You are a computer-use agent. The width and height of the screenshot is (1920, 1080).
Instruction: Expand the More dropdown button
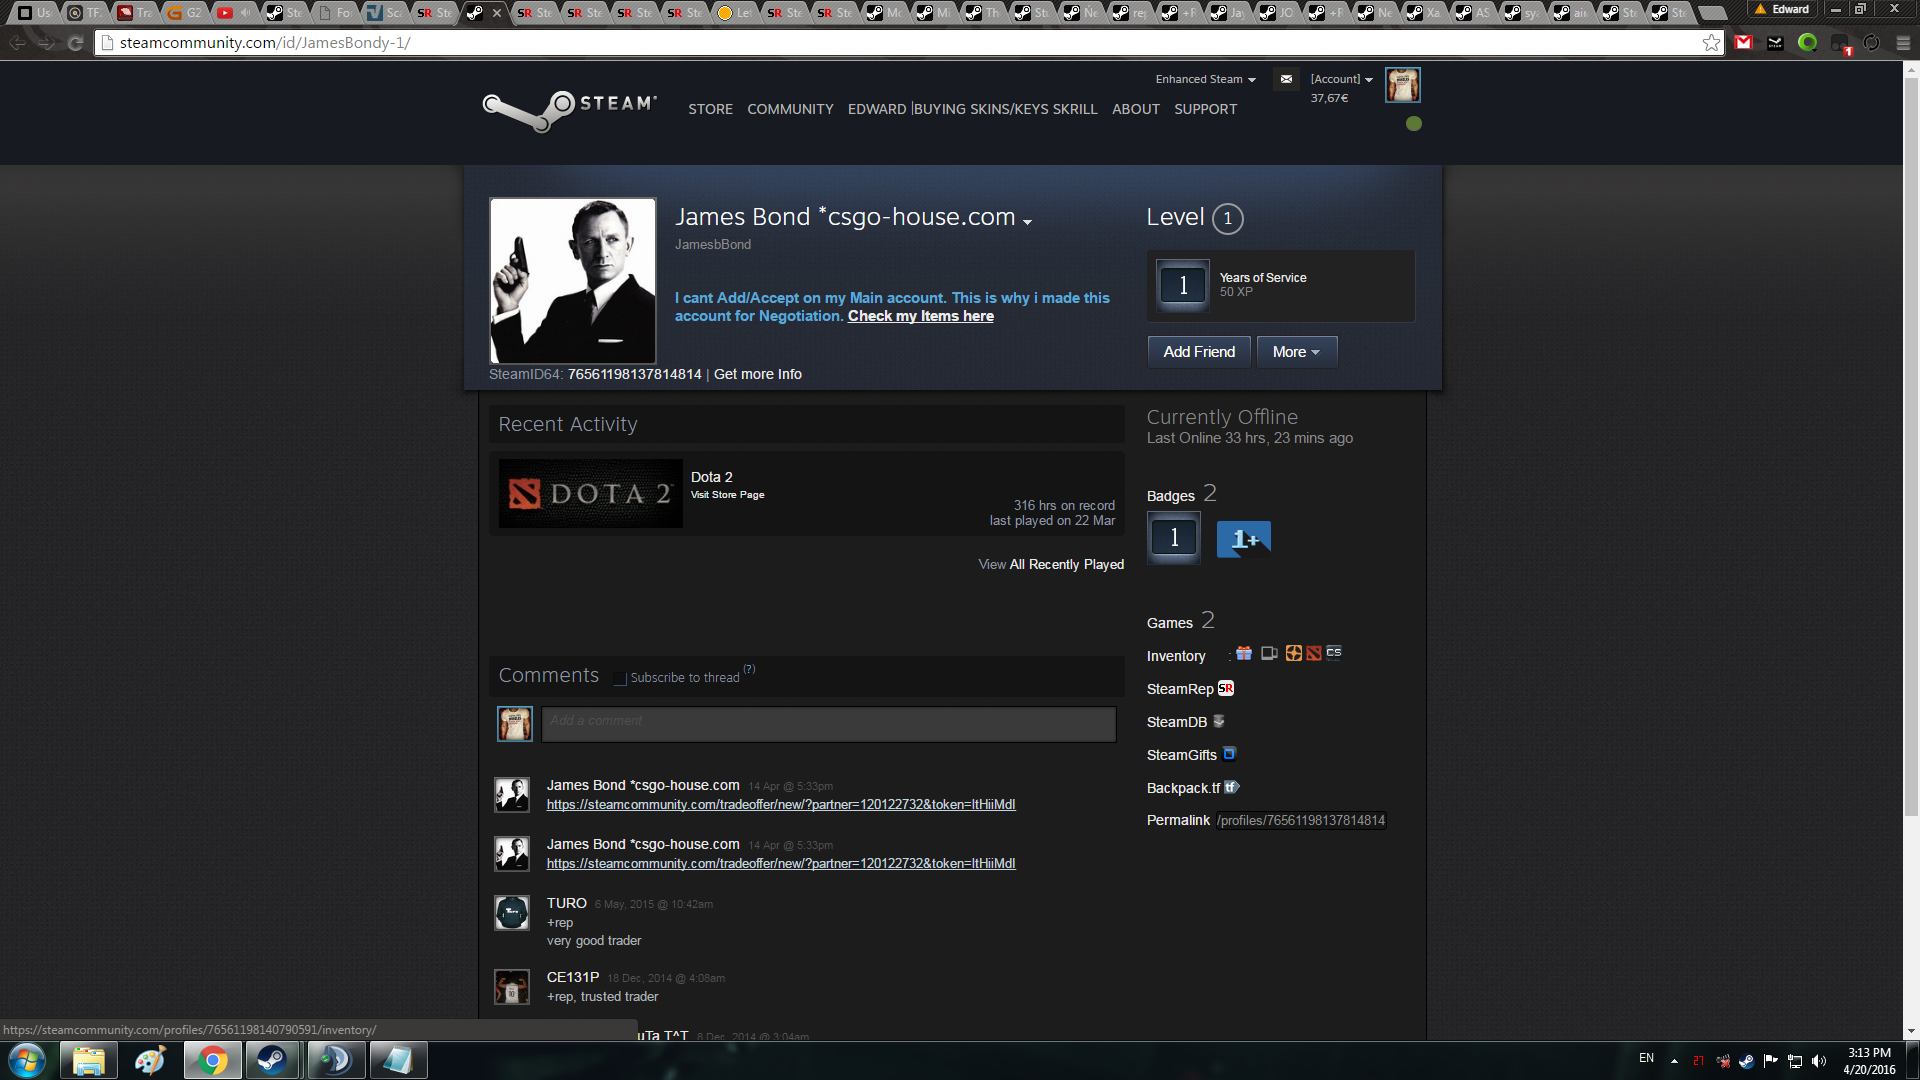[x=1296, y=352]
